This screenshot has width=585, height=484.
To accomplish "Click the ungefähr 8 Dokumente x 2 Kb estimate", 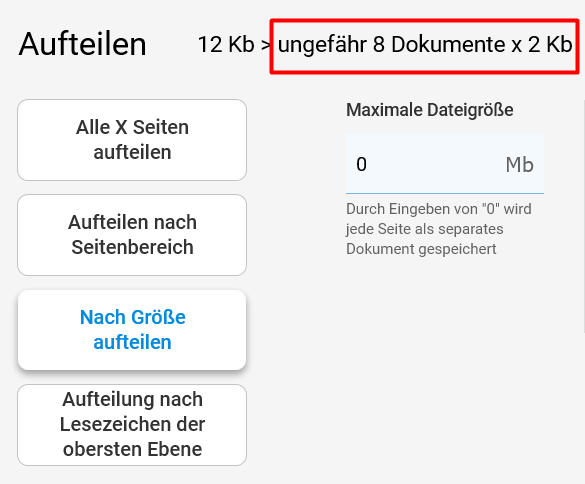I will (x=425, y=45).
